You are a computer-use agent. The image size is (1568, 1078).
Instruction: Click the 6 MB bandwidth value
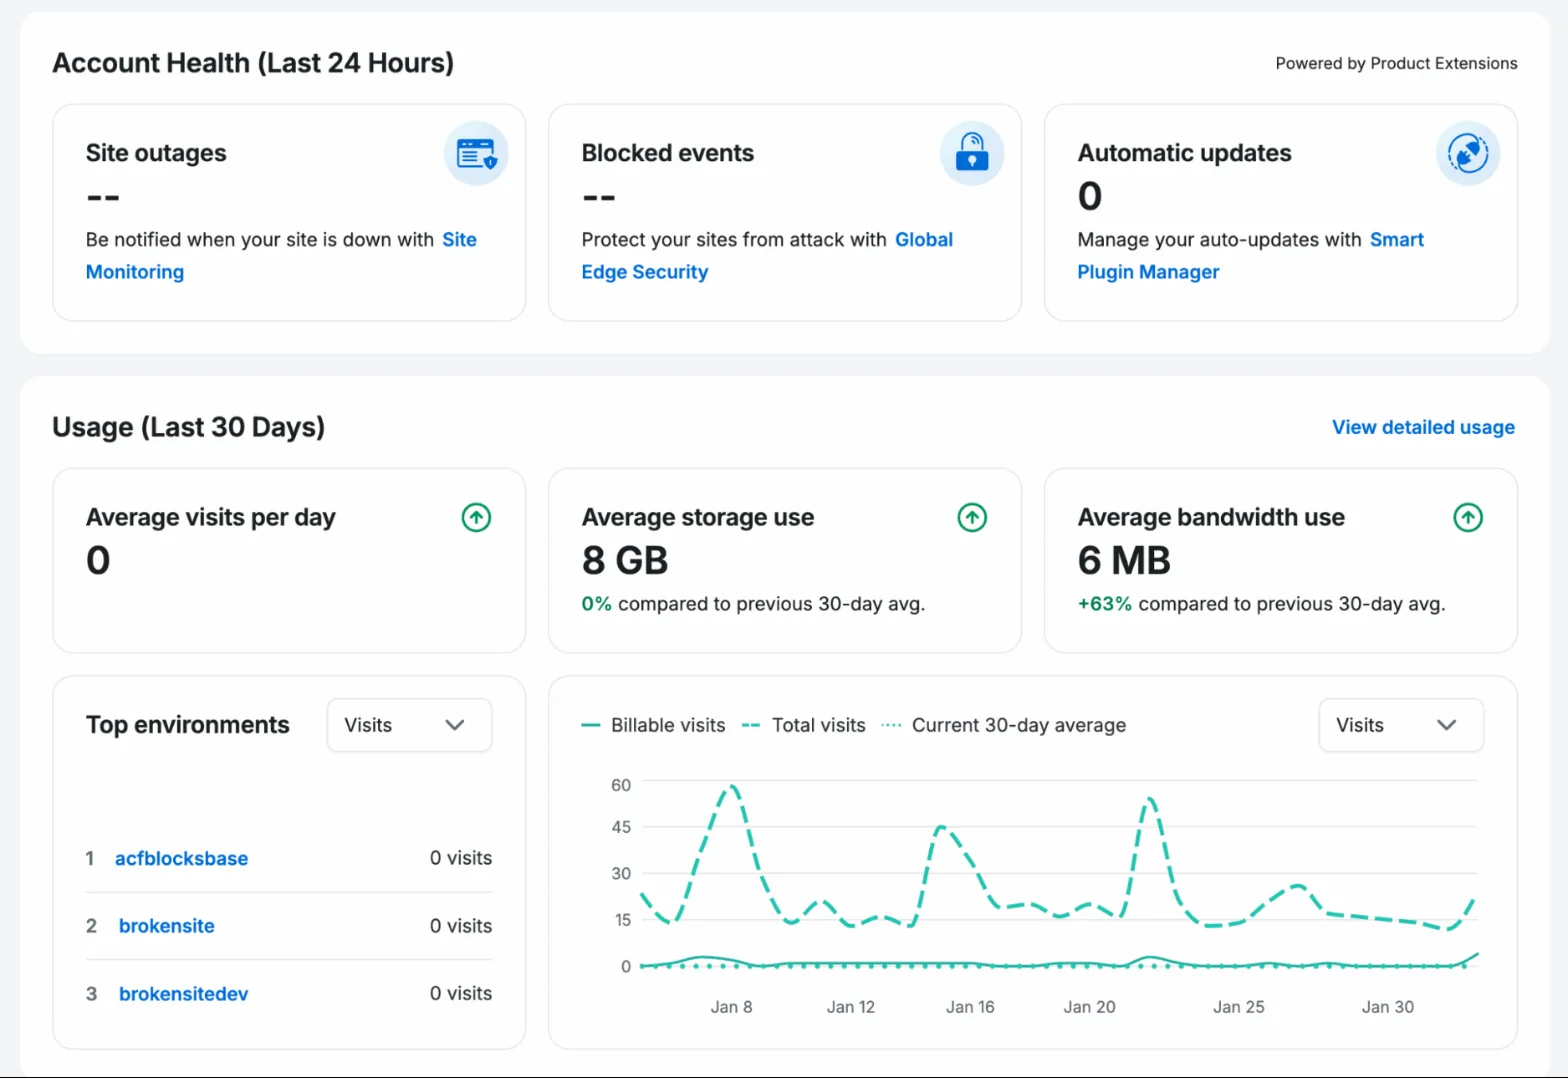pyautogui.click(x=1124, y=561)
